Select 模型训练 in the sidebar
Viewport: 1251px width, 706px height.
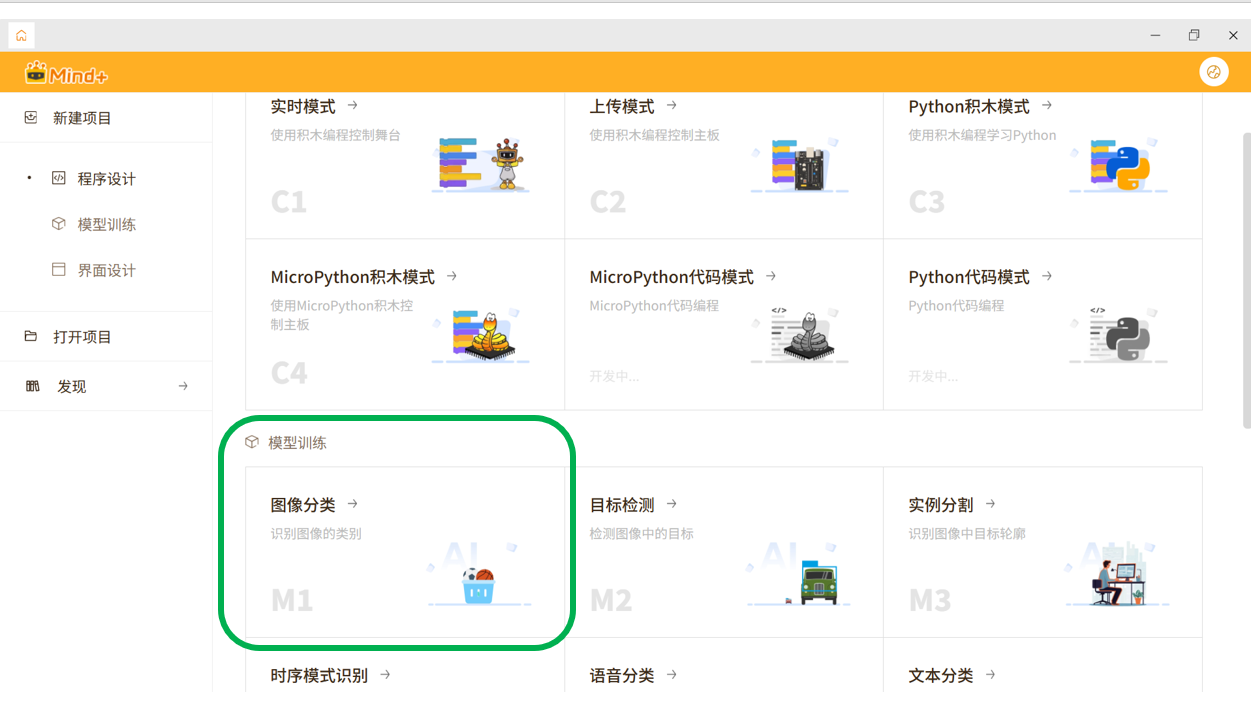pos(106,225)
